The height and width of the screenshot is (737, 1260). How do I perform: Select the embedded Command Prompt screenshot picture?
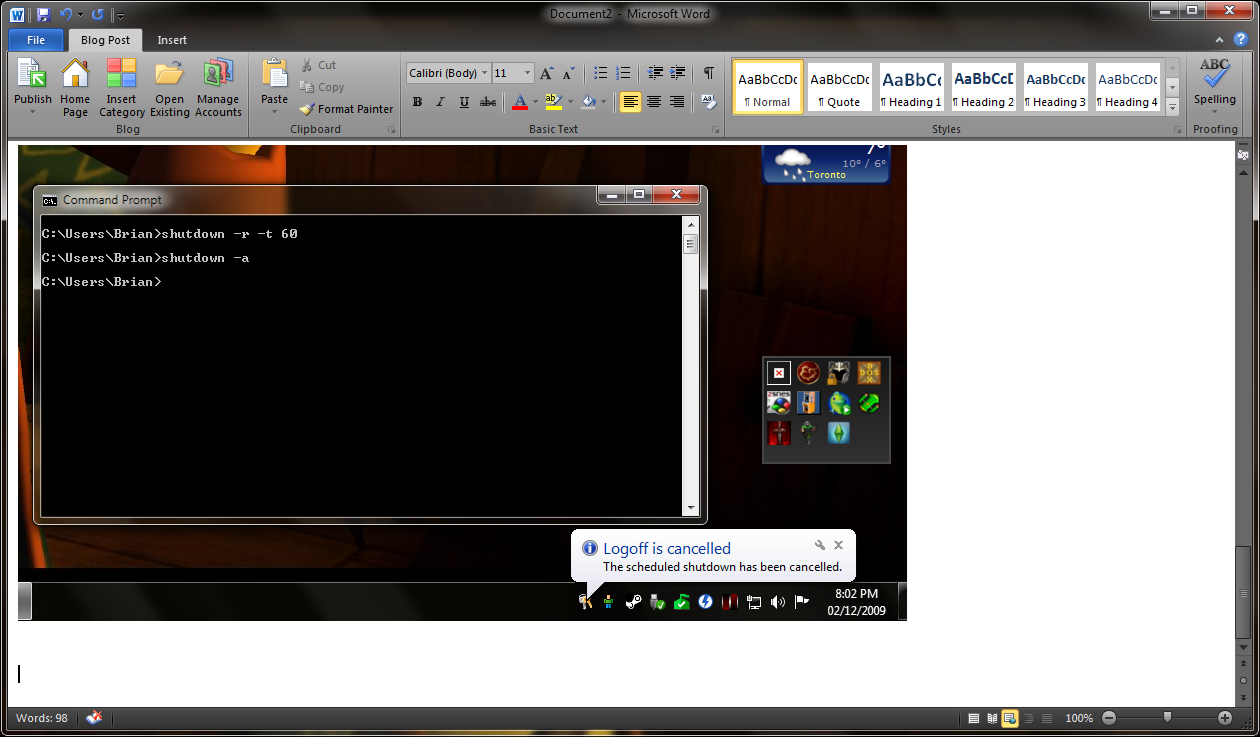click(462, 383)
